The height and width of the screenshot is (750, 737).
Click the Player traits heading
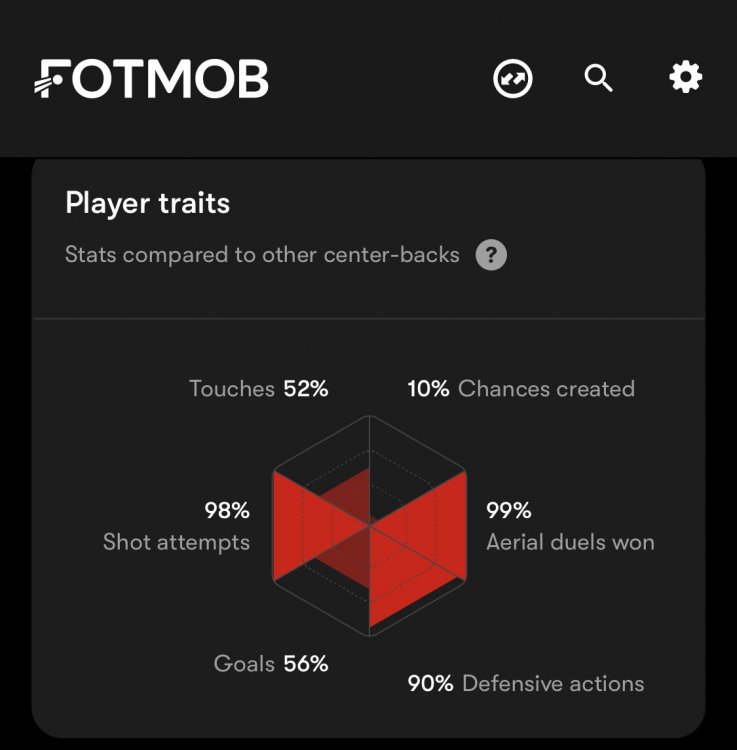[x=147, y=204]
